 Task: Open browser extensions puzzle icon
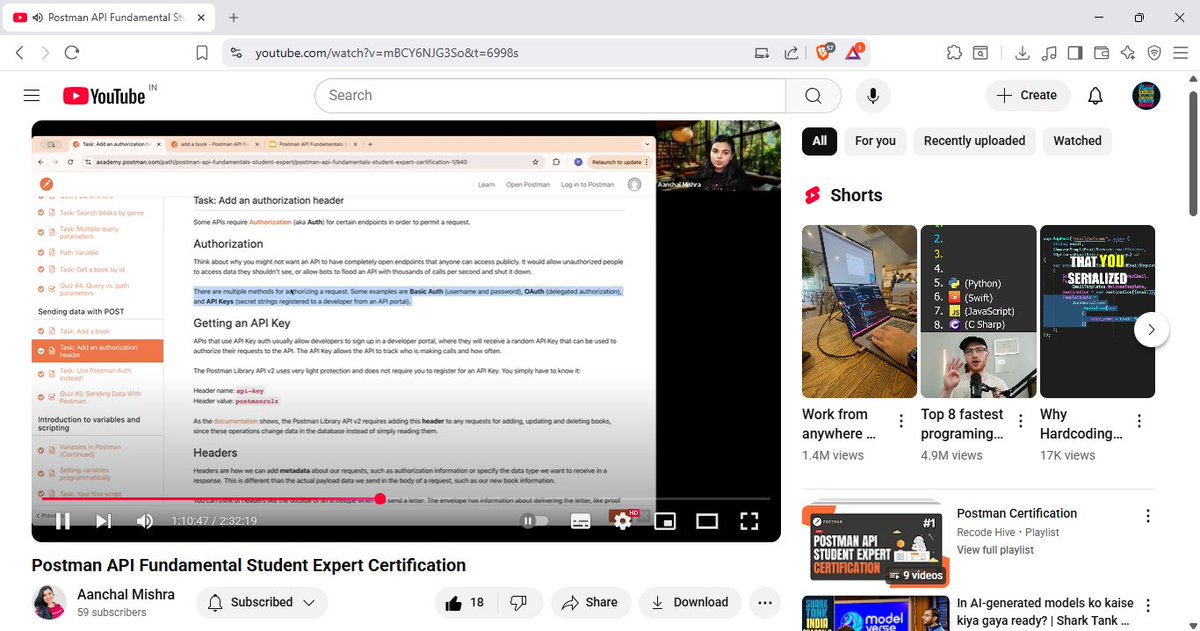(954, 53)
